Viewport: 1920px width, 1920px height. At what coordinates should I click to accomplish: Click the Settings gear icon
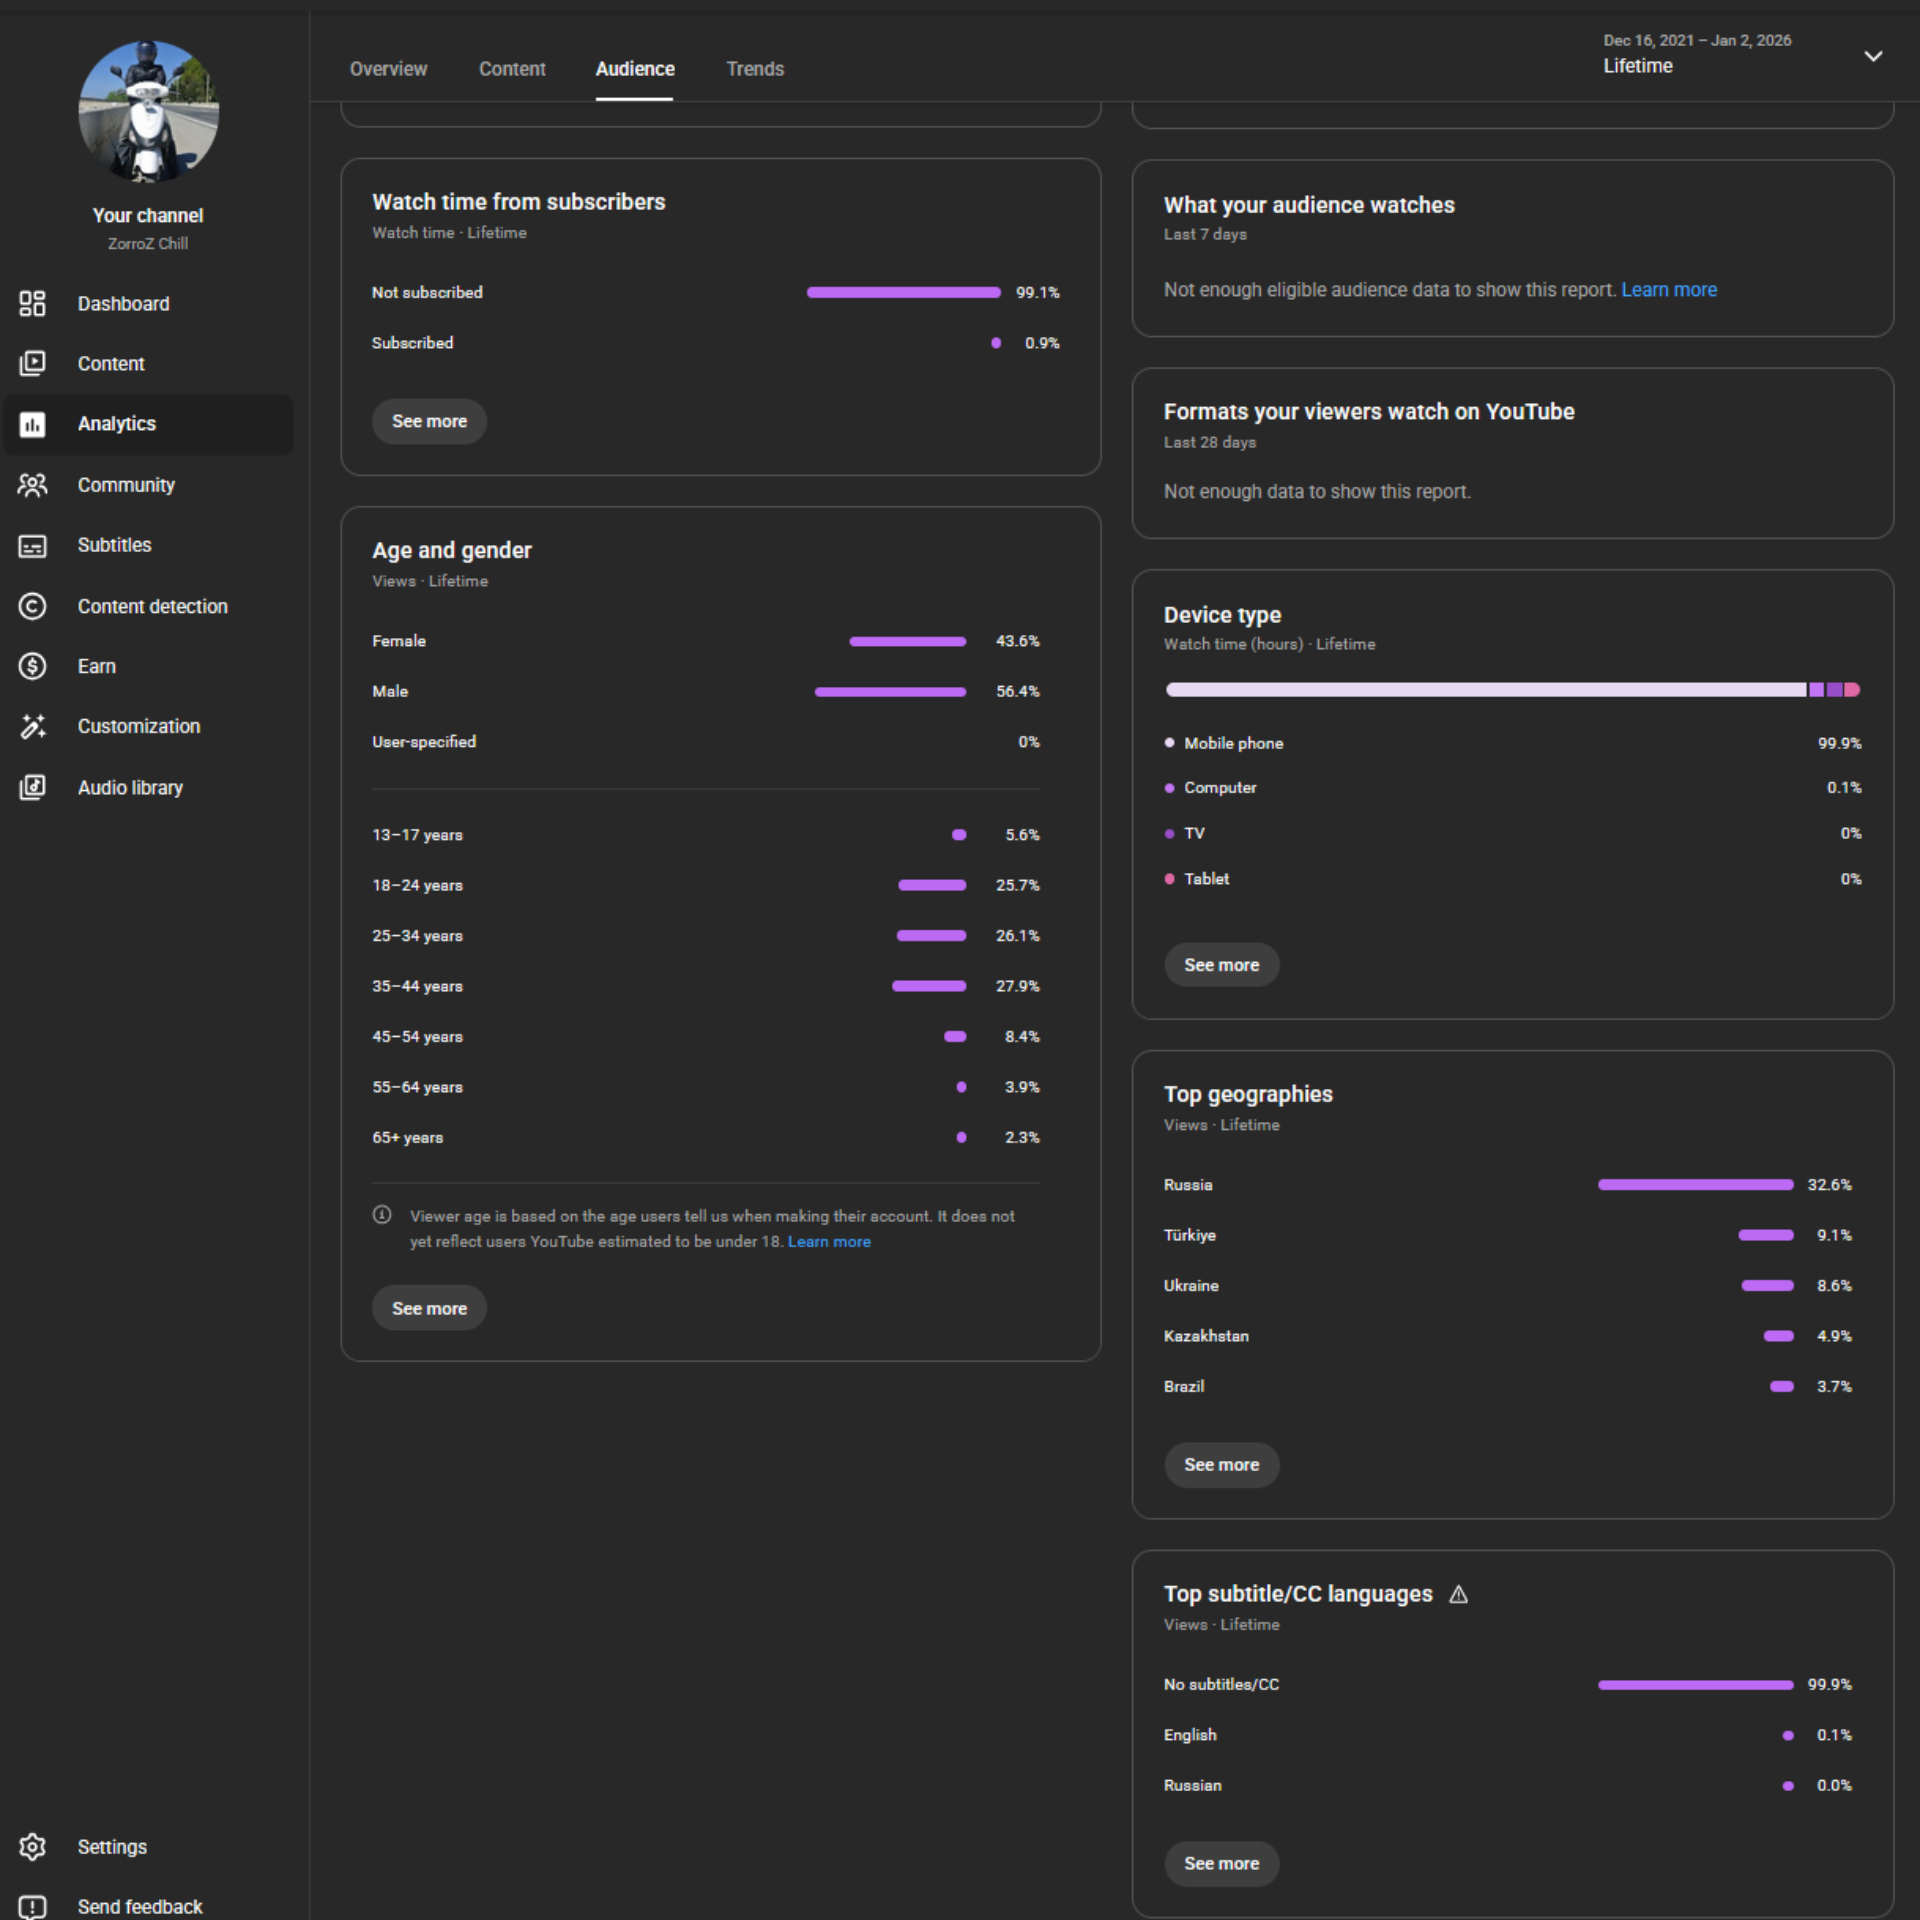coord(32,1846)
